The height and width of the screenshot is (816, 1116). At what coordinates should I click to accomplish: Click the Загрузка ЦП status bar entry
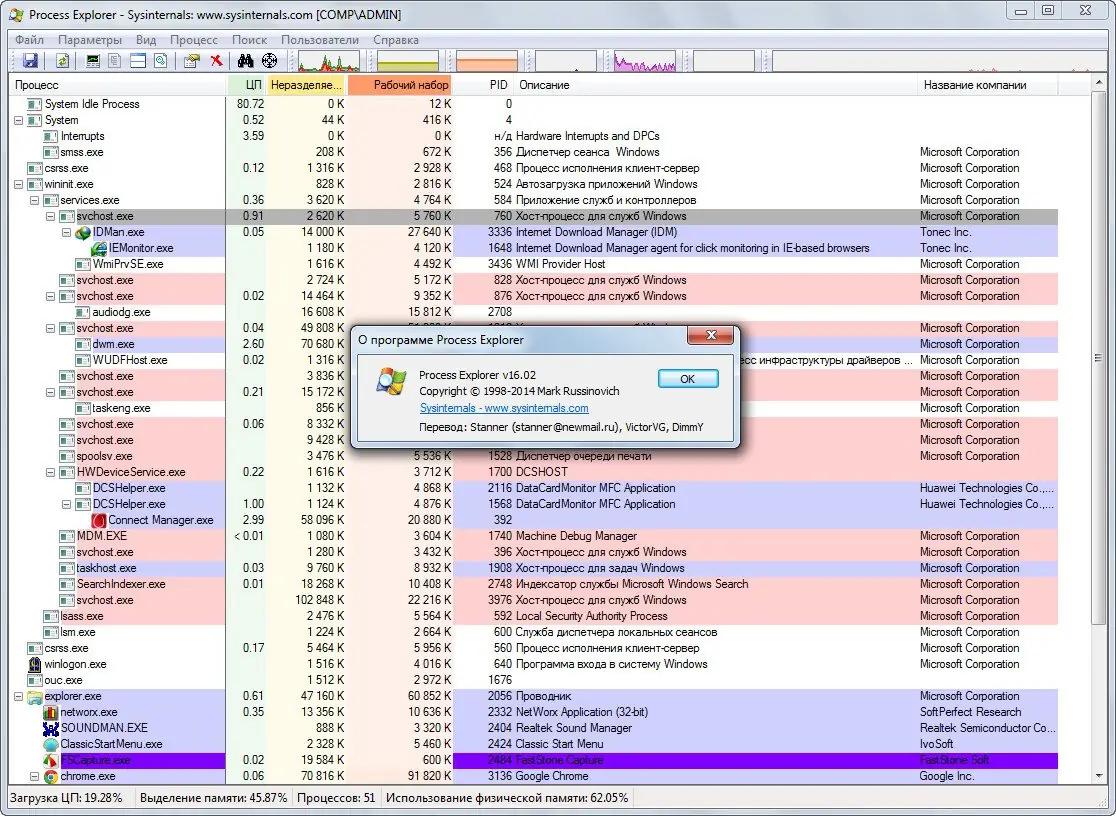(67, 798)
